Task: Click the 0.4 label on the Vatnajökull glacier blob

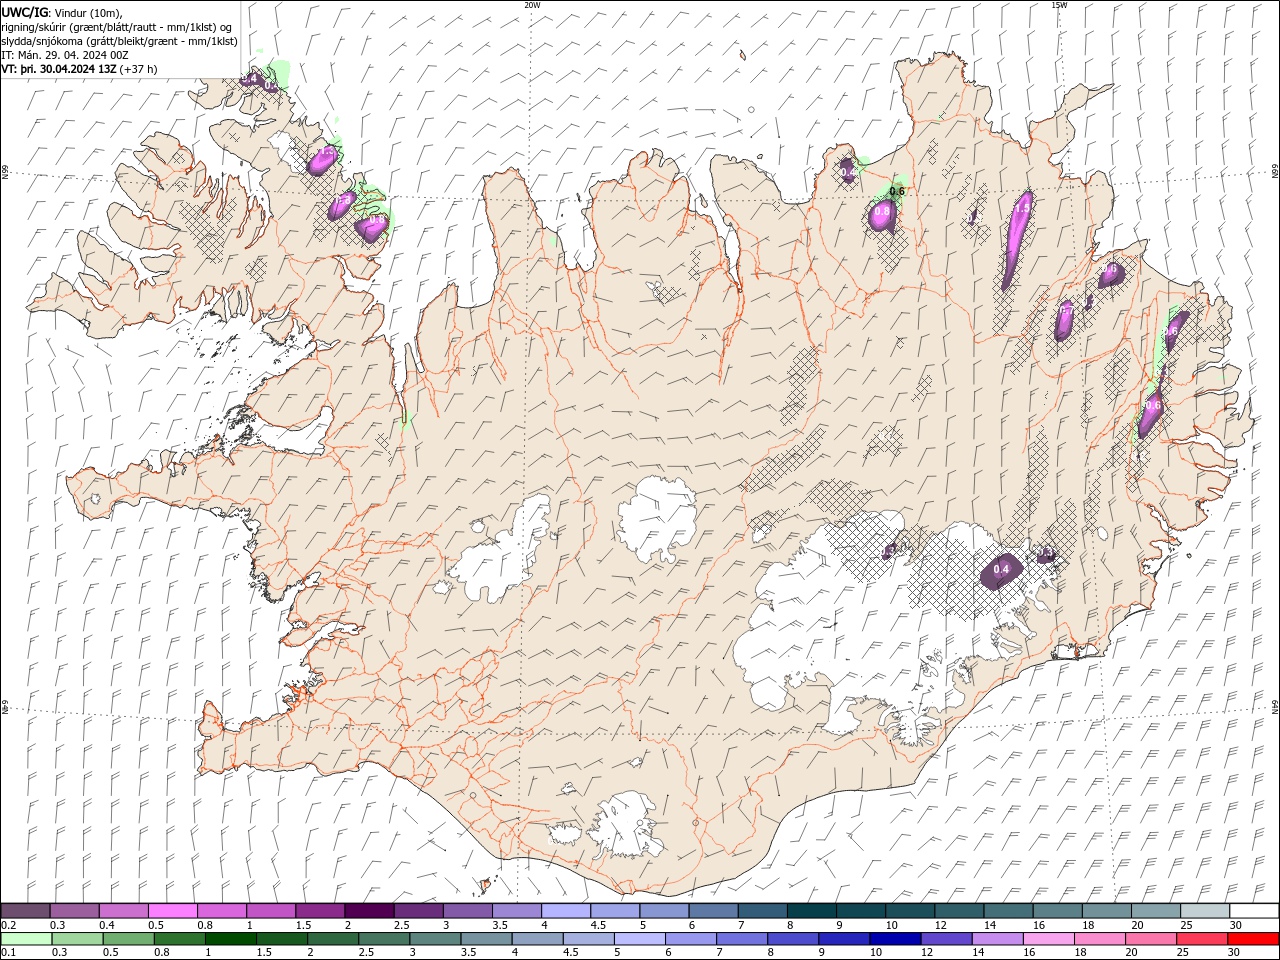Action: pos(1001,569)
